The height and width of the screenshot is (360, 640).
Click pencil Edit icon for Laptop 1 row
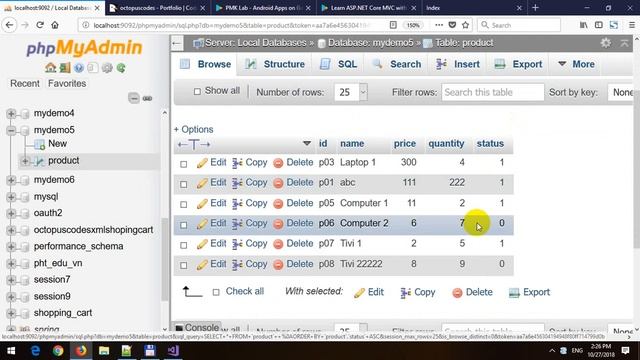[x=202, y=163]
